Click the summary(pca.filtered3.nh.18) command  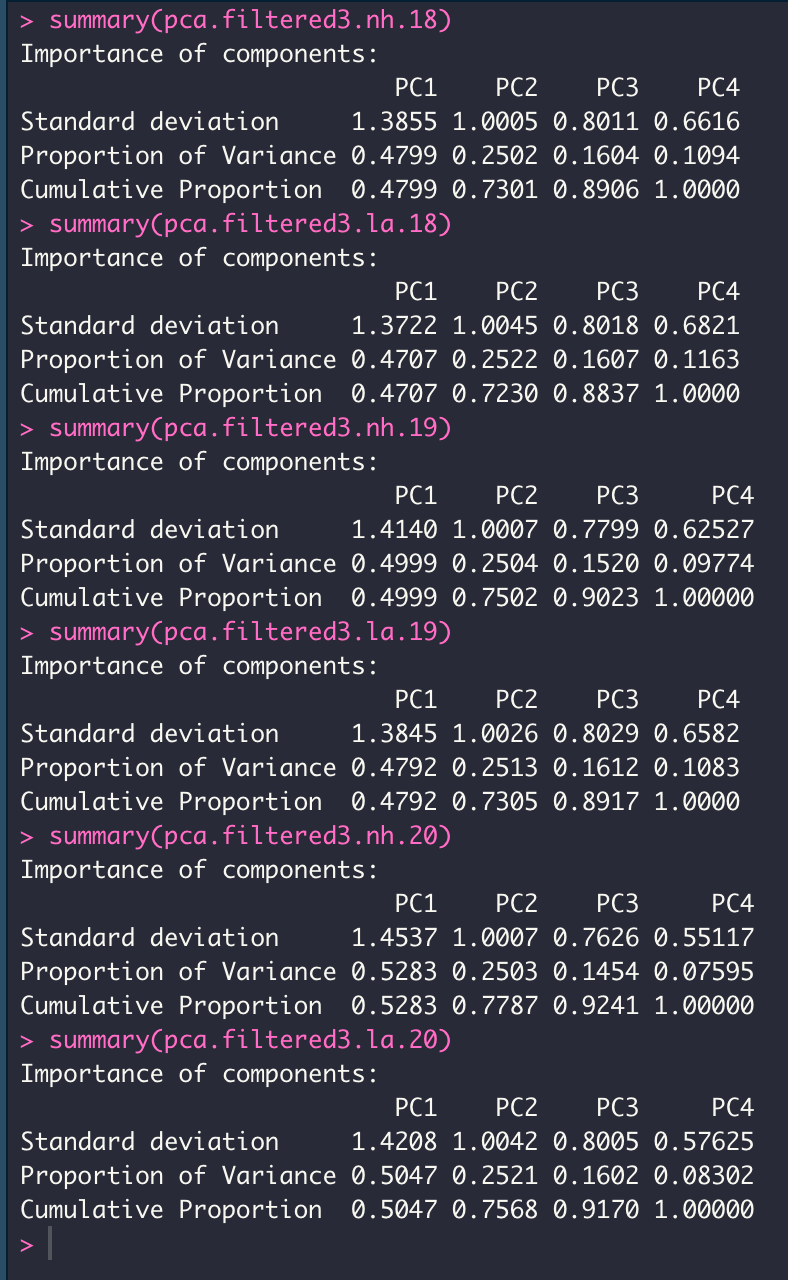[251, 20]
